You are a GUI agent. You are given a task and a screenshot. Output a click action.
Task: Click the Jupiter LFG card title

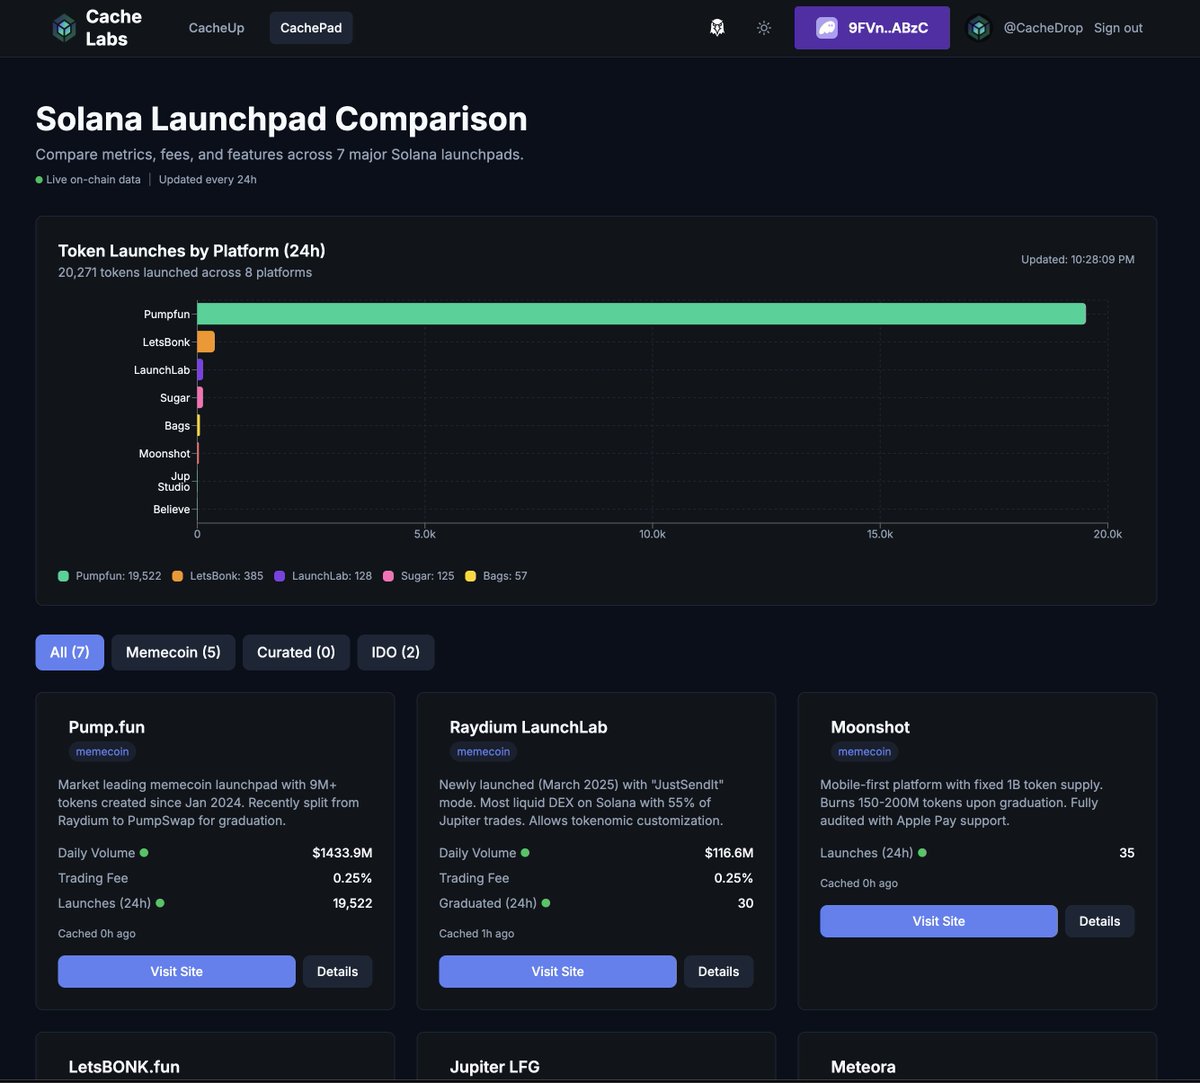[x=495, y=1067]
